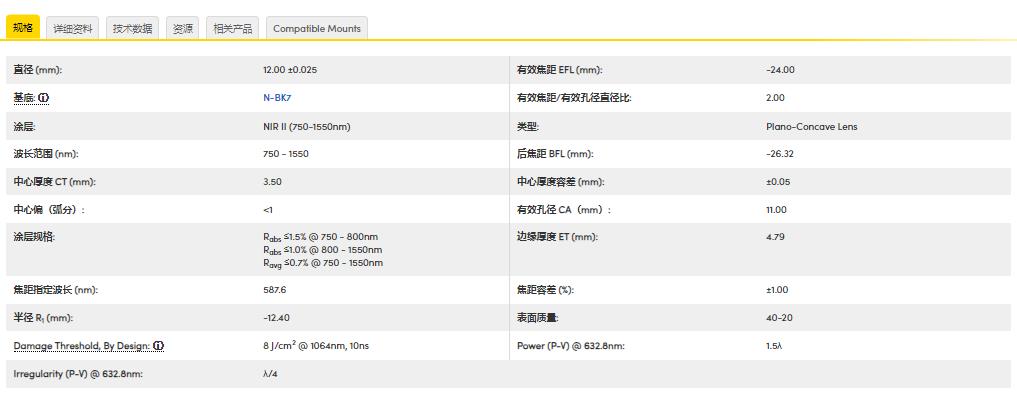Viewport: 1017px width, 401px height.
Task: Click the Damage Threshold, By Design label
Action: click(x=82, y=346)
